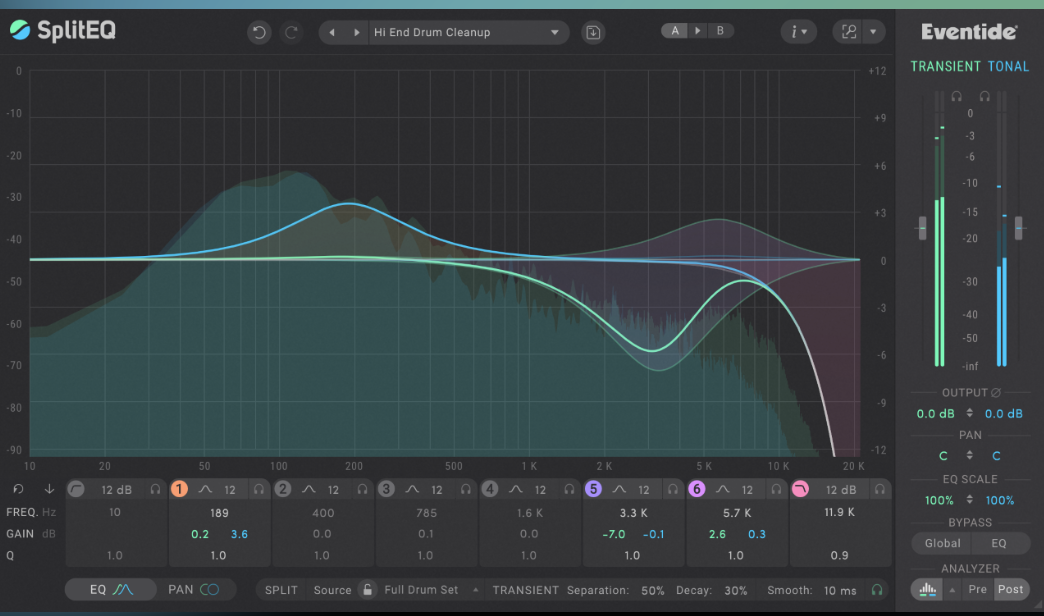Click the EQ Scale link stepper arrows

click(969, 499)
